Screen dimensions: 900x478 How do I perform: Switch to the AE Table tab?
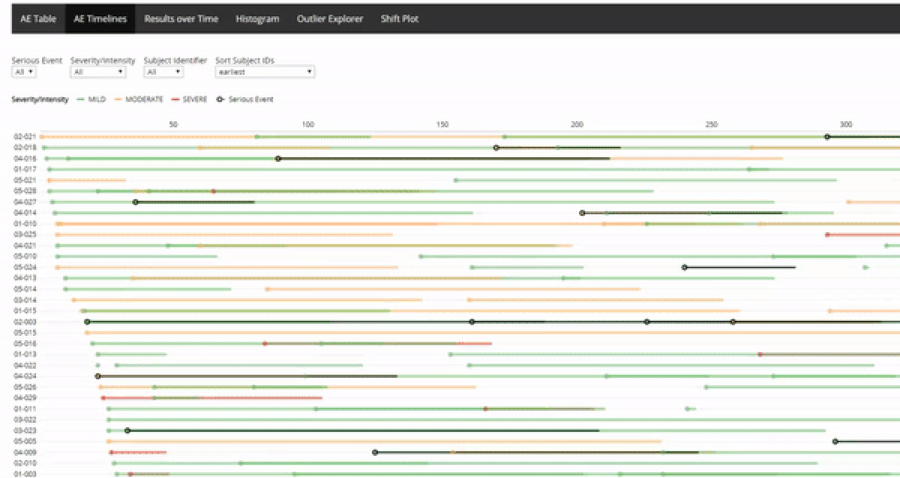pyautogui.click(x=38, y=19)
